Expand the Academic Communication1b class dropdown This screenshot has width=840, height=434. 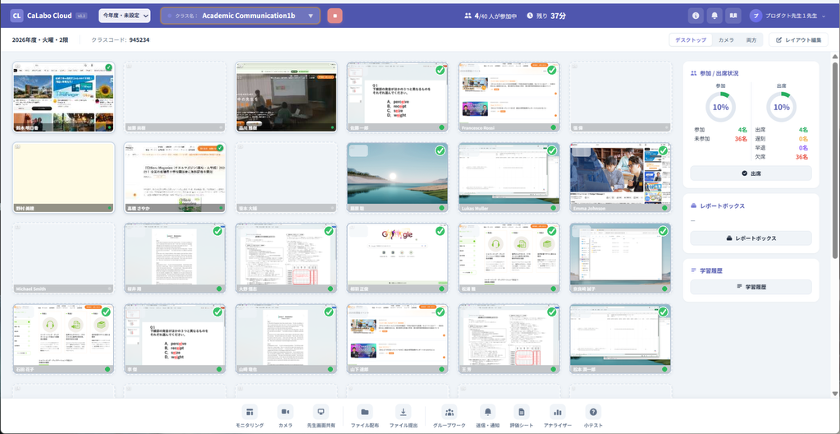coord(241,16)
